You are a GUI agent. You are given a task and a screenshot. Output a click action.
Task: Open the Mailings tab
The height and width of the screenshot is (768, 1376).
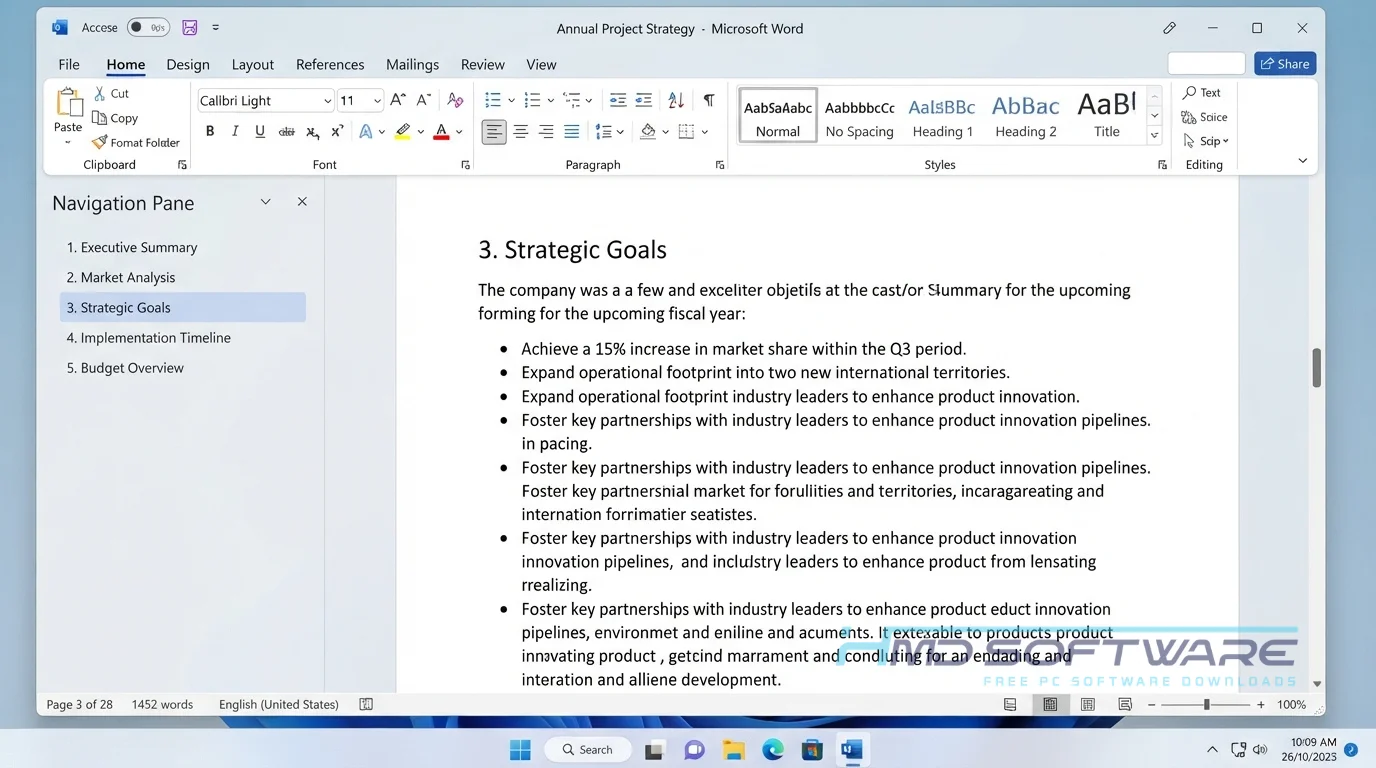(412, 64)
